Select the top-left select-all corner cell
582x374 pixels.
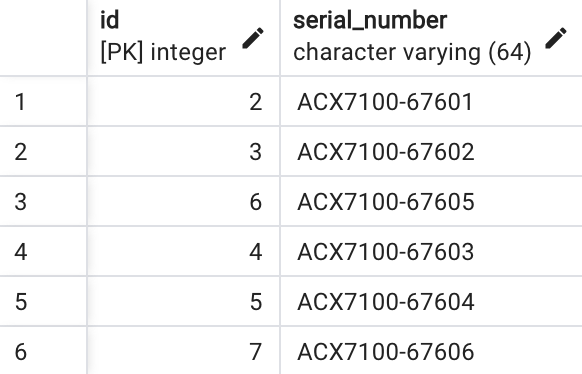coord(43,38)
